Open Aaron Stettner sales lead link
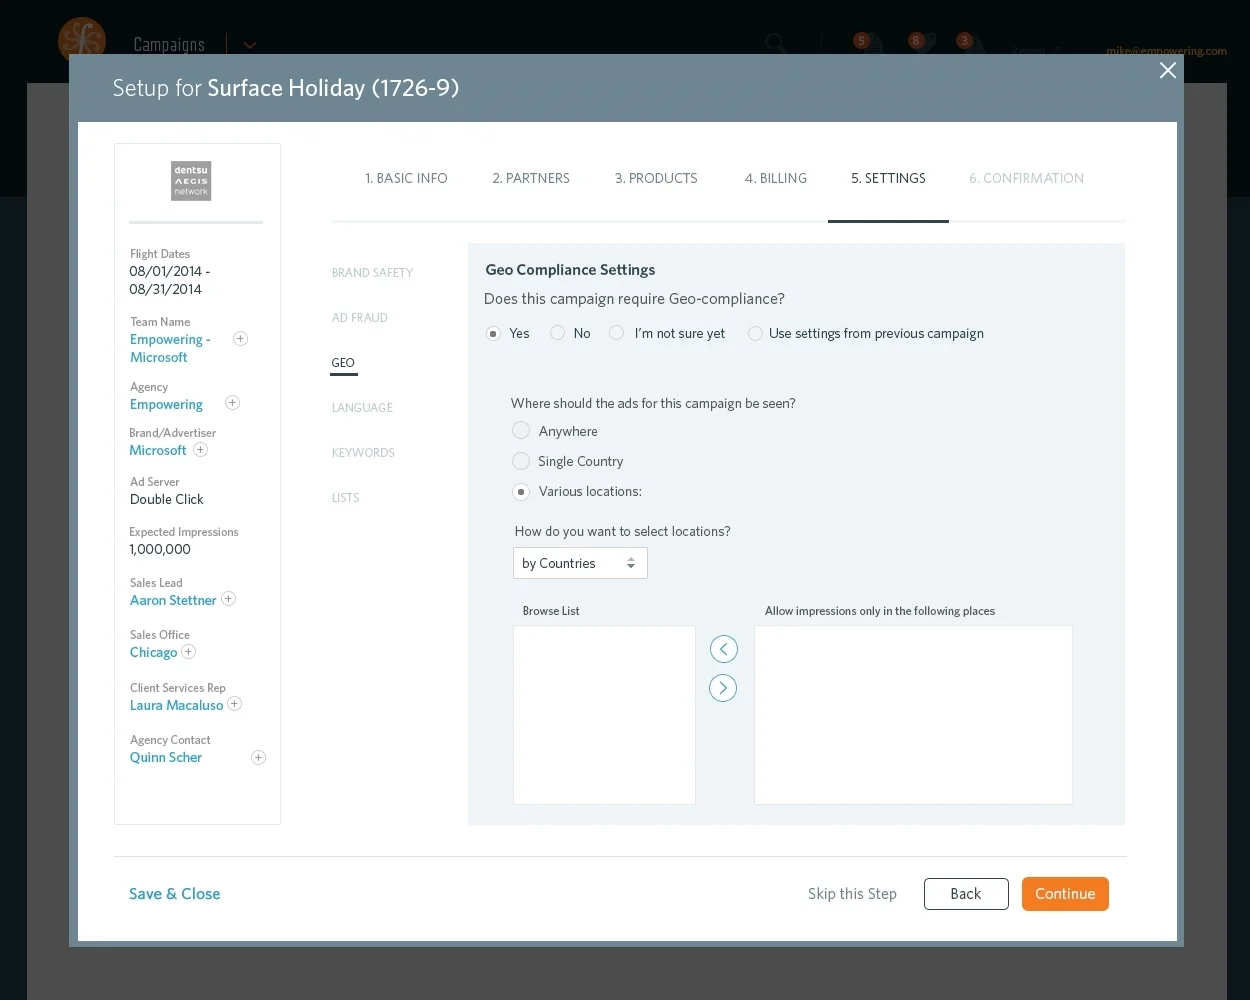This screenshot has width=1250, height=1000. click(173, 600)
